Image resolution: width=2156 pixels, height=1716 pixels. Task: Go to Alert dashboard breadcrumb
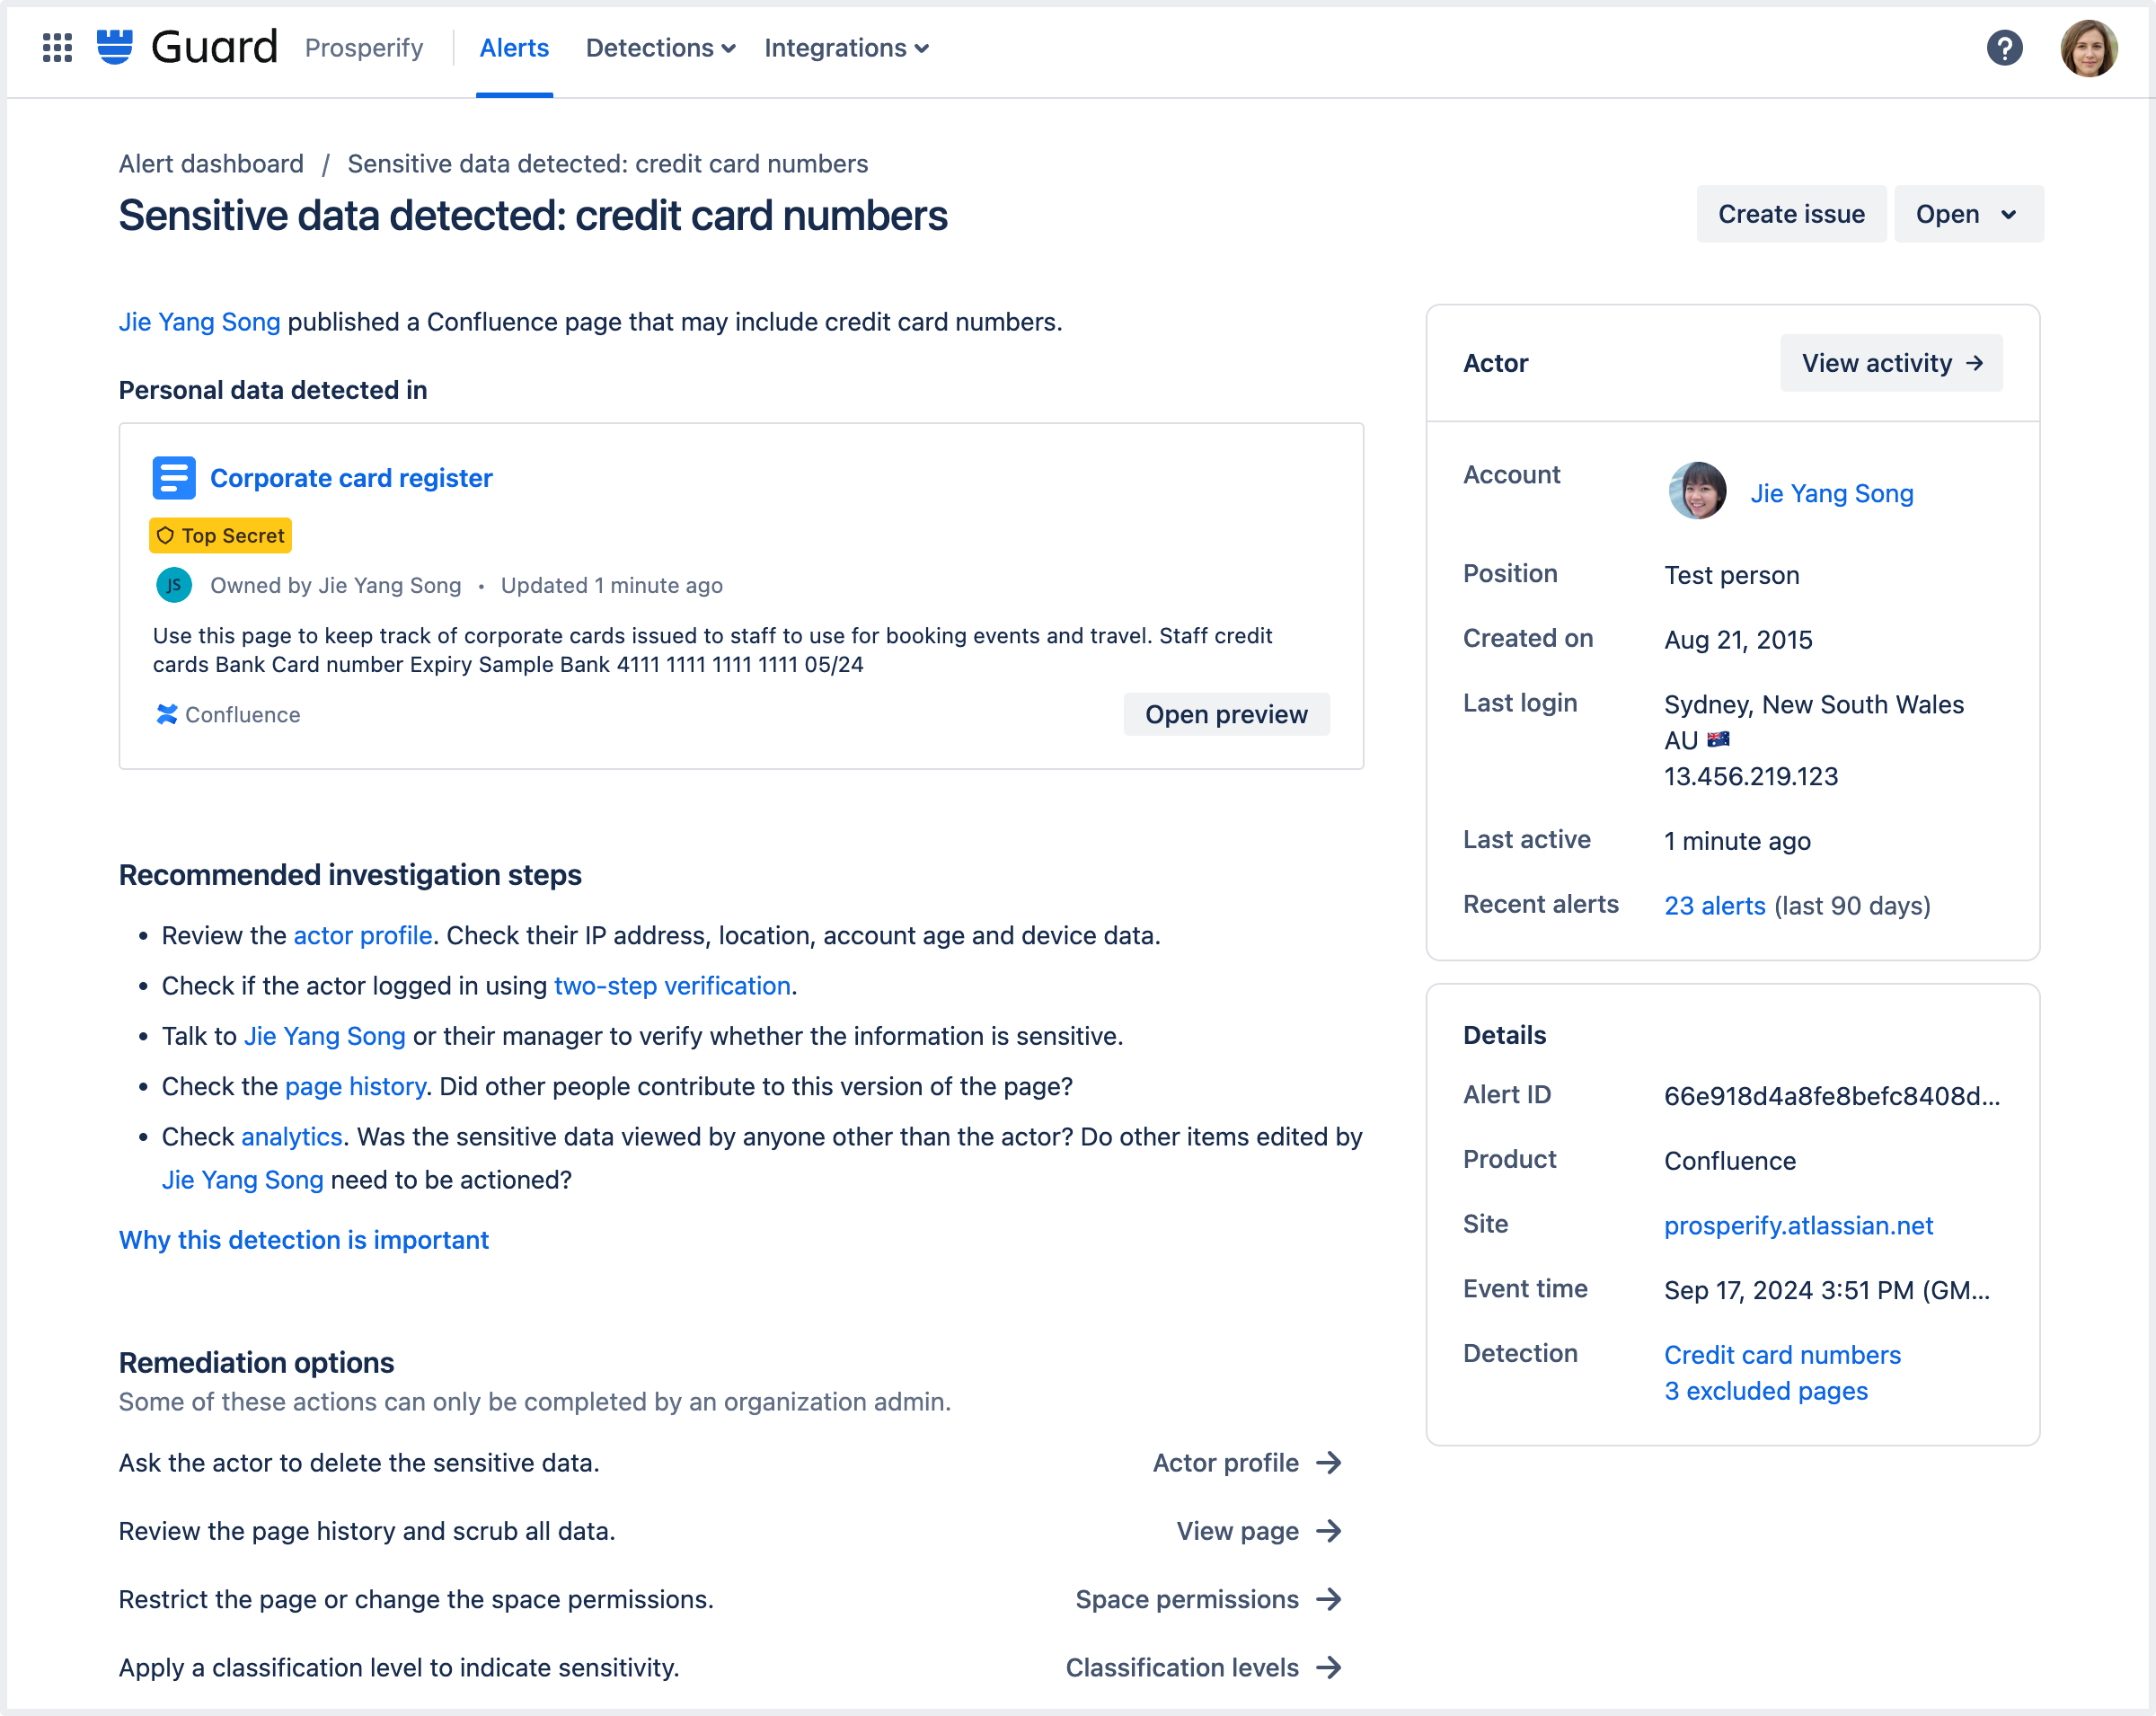tap(211, 164)
